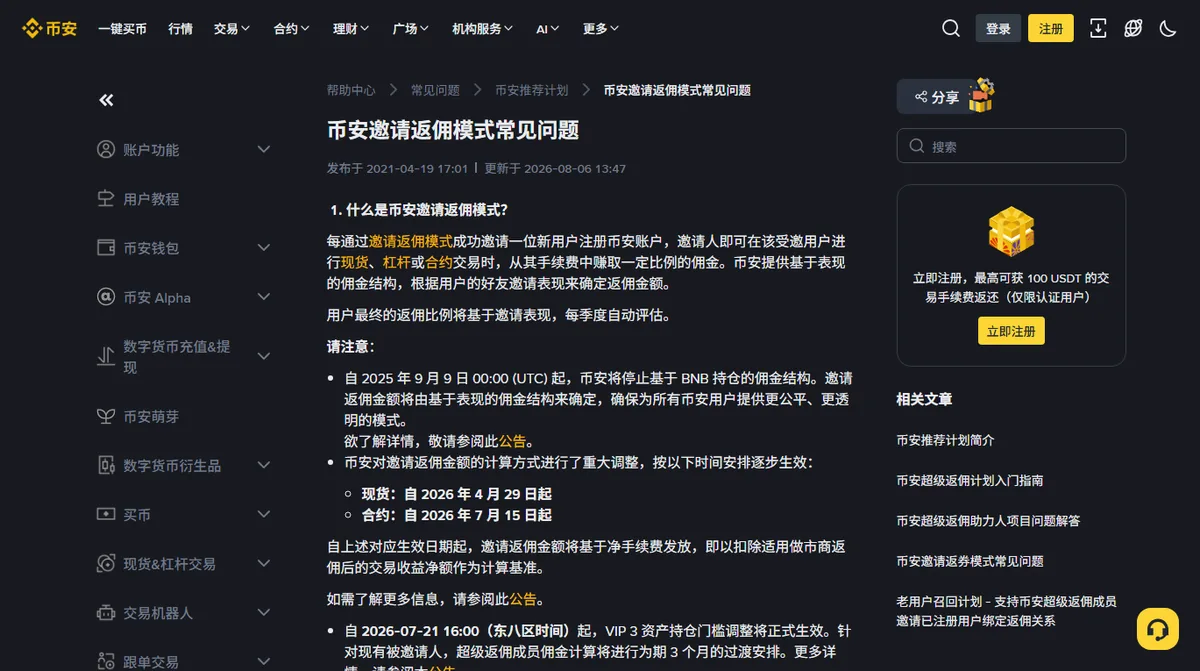Open the search magnifier icon in header

[951, 28]
